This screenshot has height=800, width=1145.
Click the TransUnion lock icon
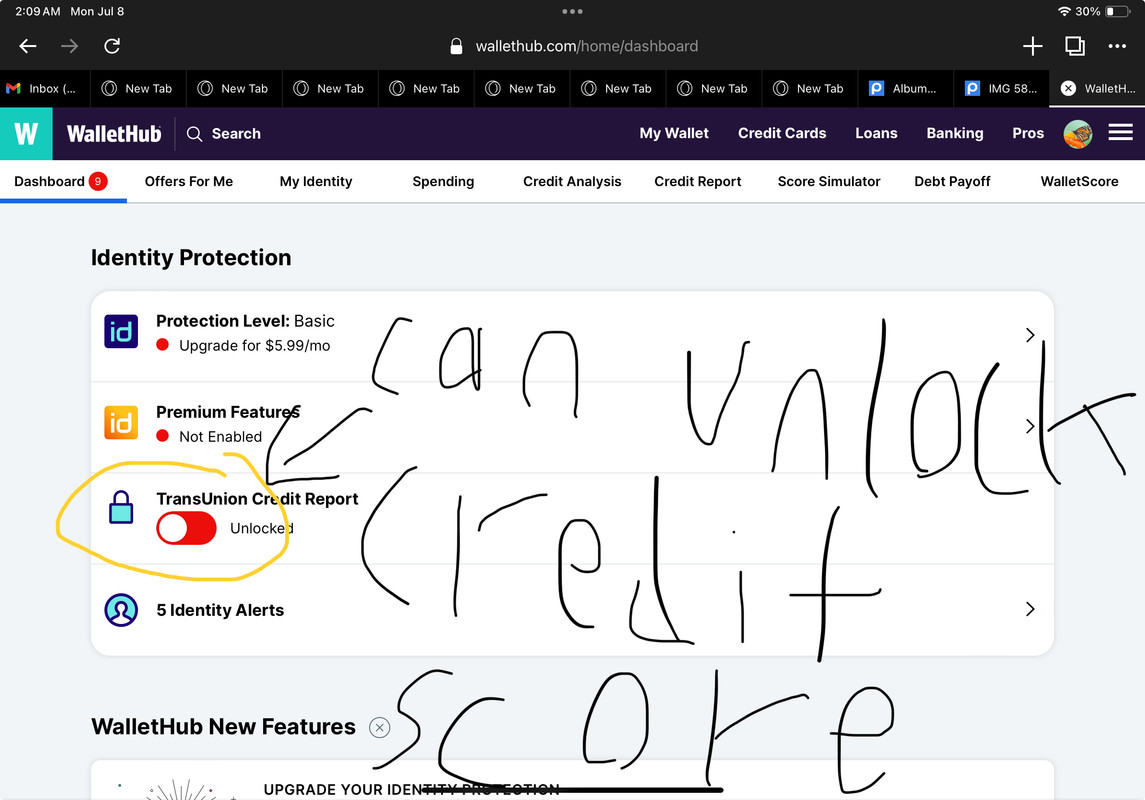coord(121,507)
